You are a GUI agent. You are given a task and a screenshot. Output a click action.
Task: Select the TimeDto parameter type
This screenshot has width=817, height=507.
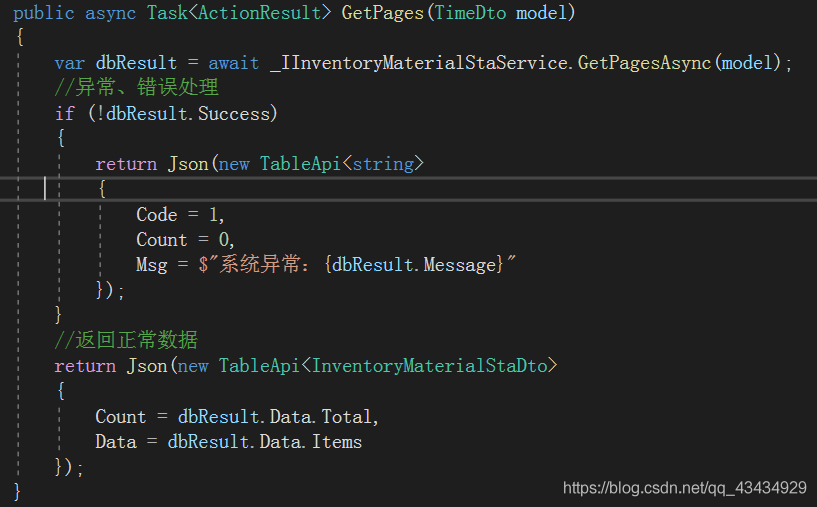[x=470, y=13]
